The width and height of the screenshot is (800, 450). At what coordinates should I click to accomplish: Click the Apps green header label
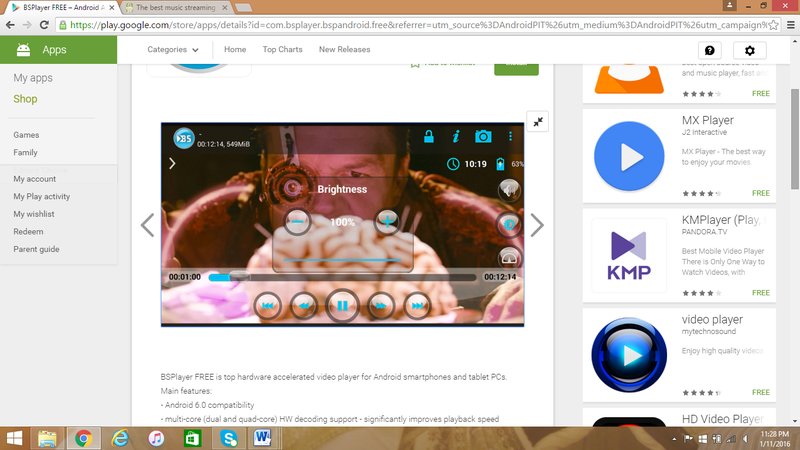[x=54, y=49]
